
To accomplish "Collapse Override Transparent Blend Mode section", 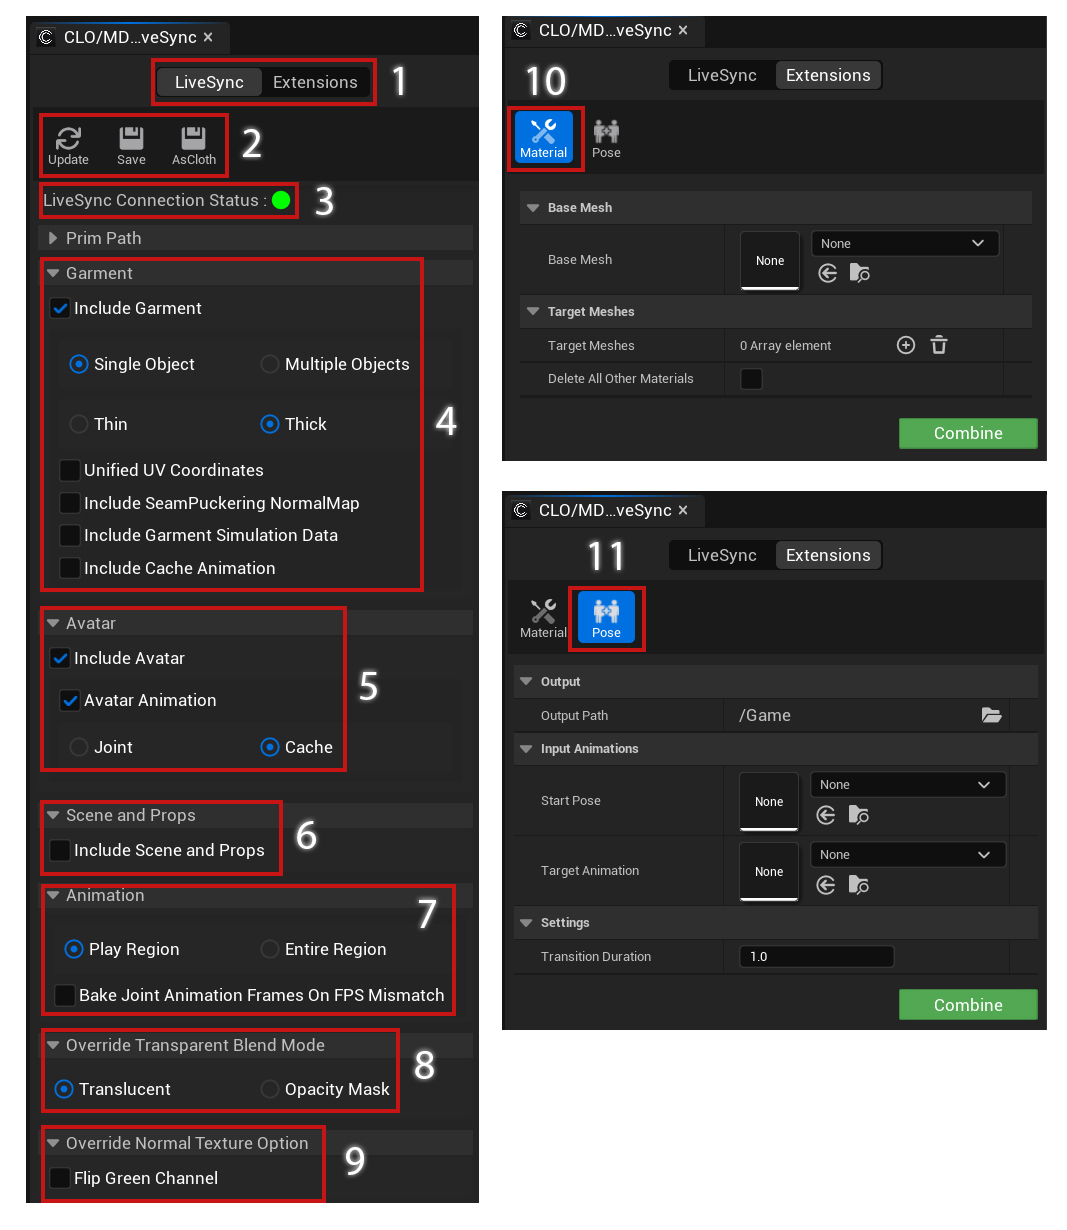I will pyautogui.click(x=53, y=1045).
